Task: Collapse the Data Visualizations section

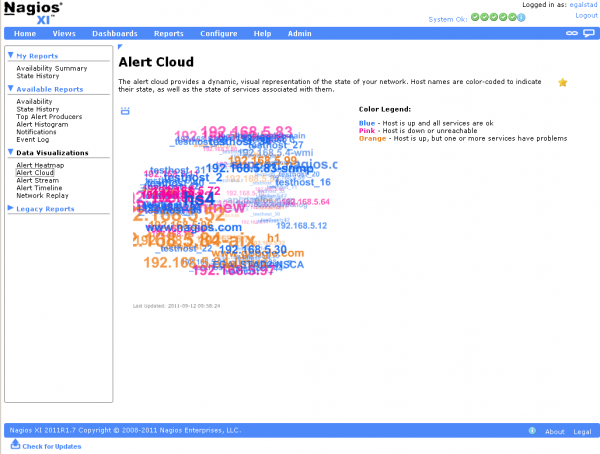Action: pyautogui.click(x=10, y=153)
